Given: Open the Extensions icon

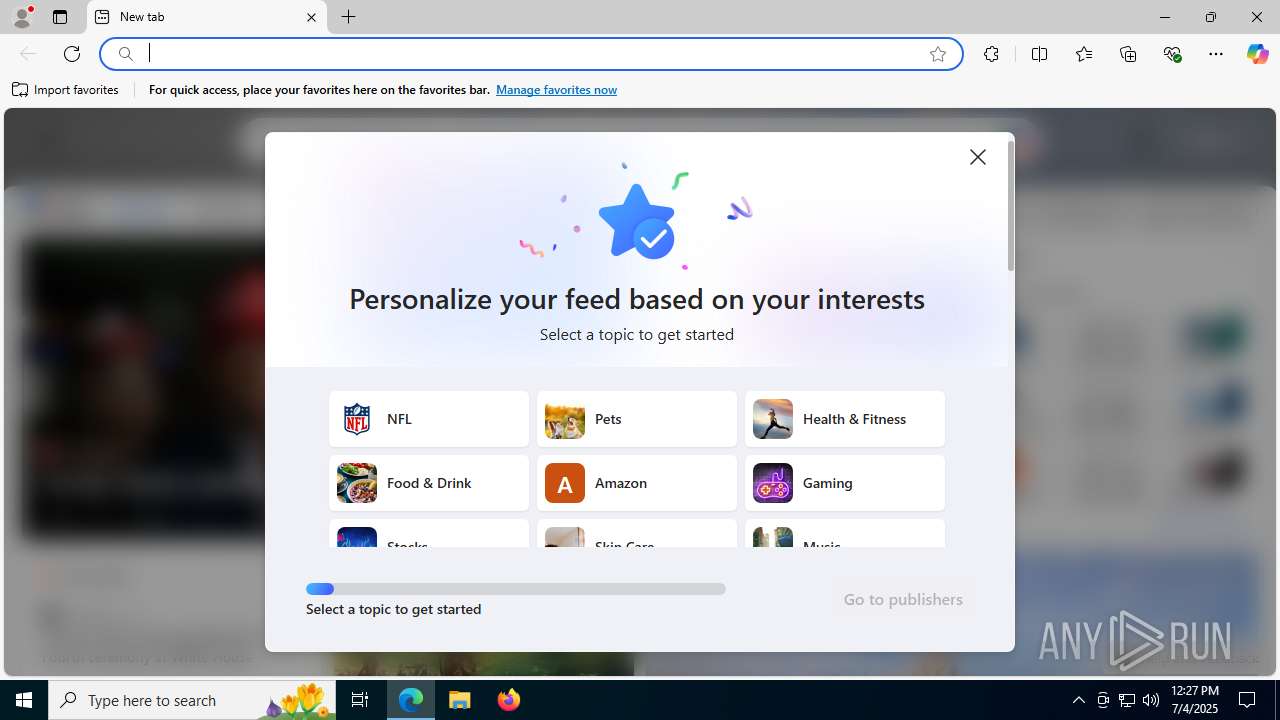Looking at the screenshot, I should pyautogui.click(x=991, y=54).
